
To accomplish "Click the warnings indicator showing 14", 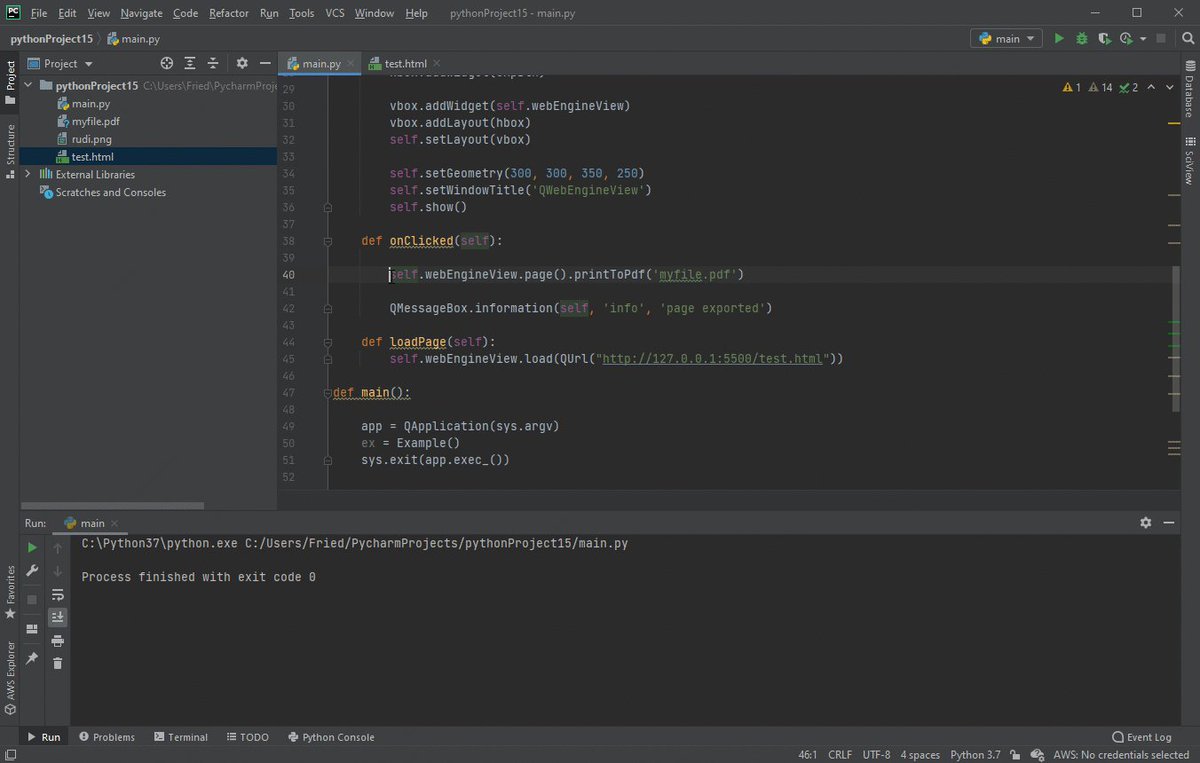I will (x=1100, y=88).
